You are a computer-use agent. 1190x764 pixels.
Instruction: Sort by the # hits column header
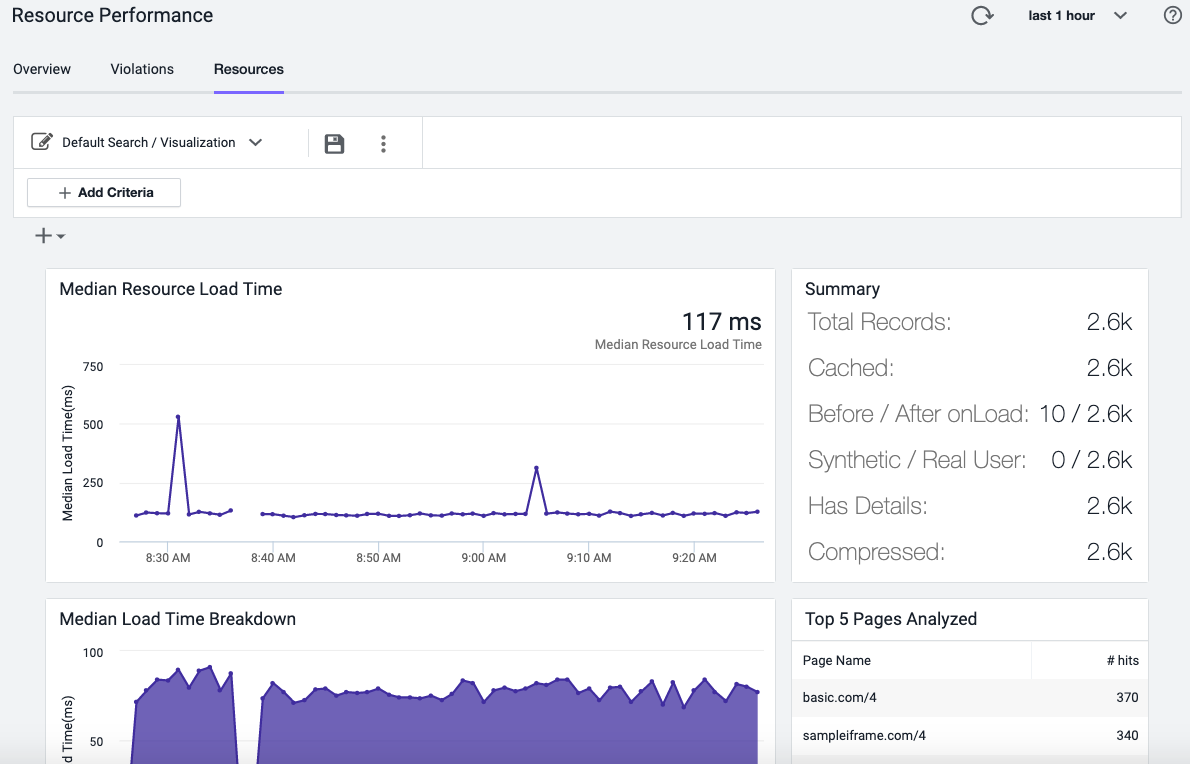tap(1122, 660)
